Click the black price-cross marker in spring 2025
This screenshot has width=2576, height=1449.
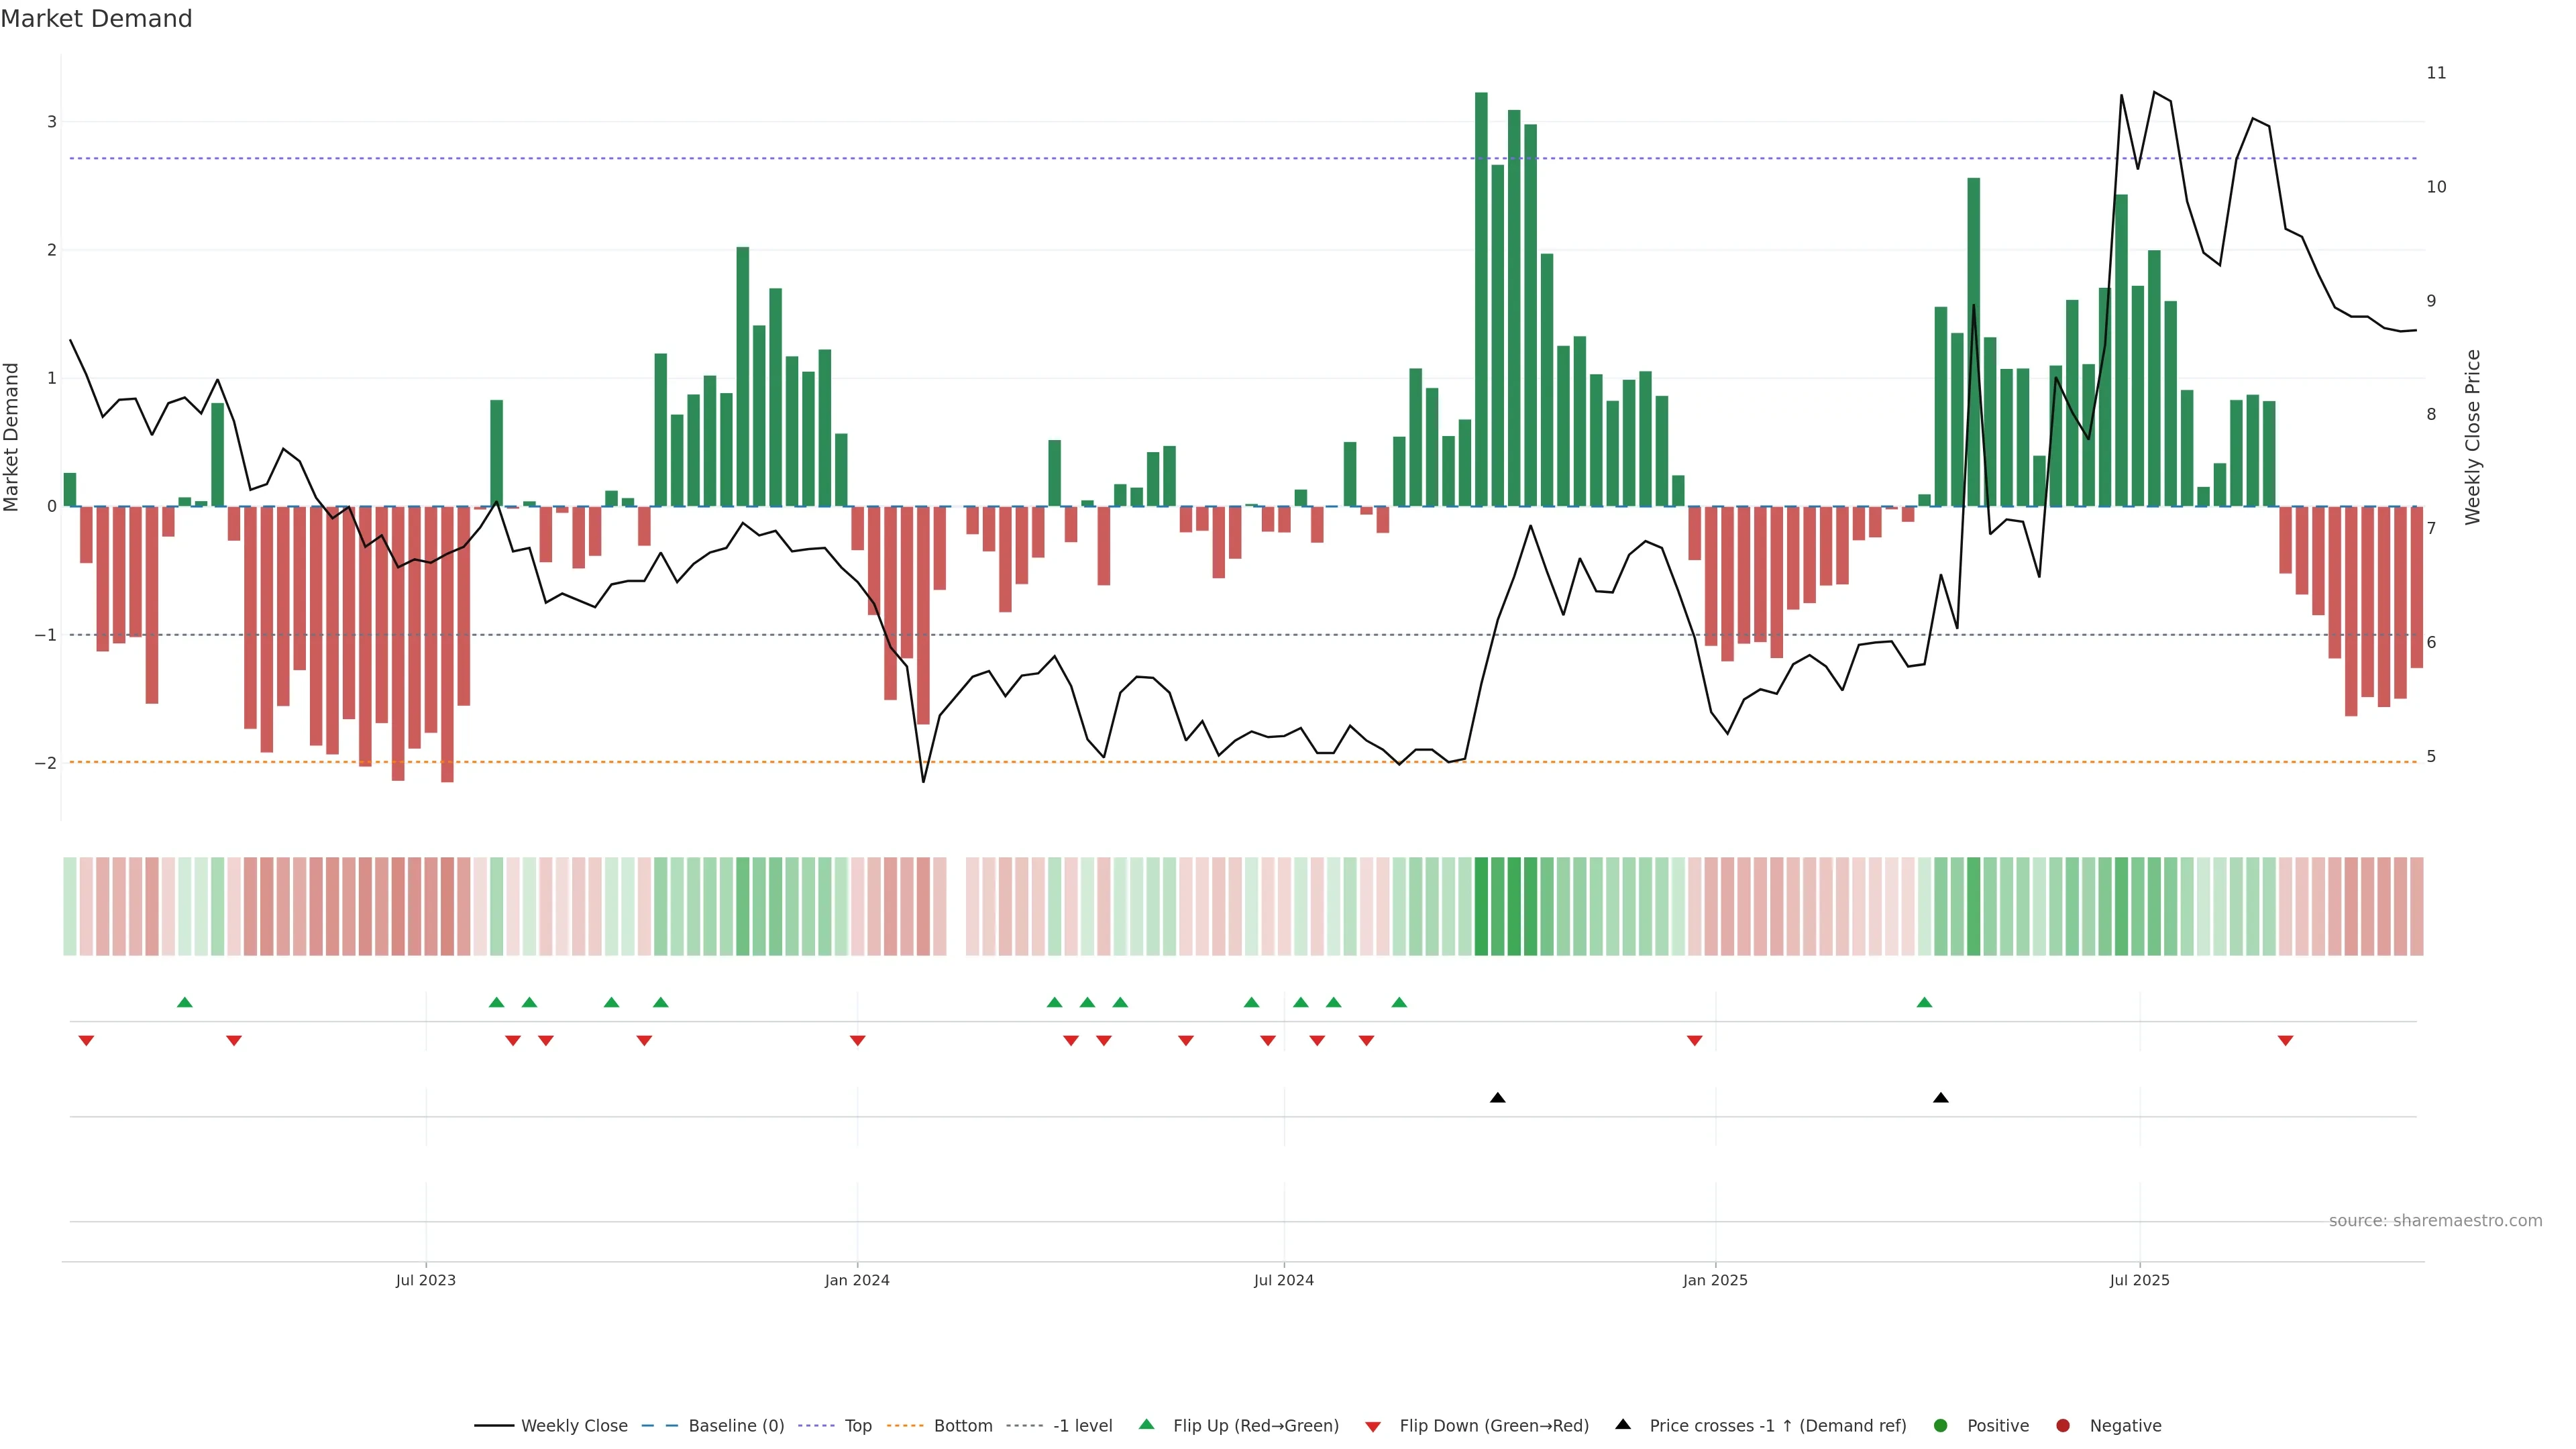[1941, 1098]
